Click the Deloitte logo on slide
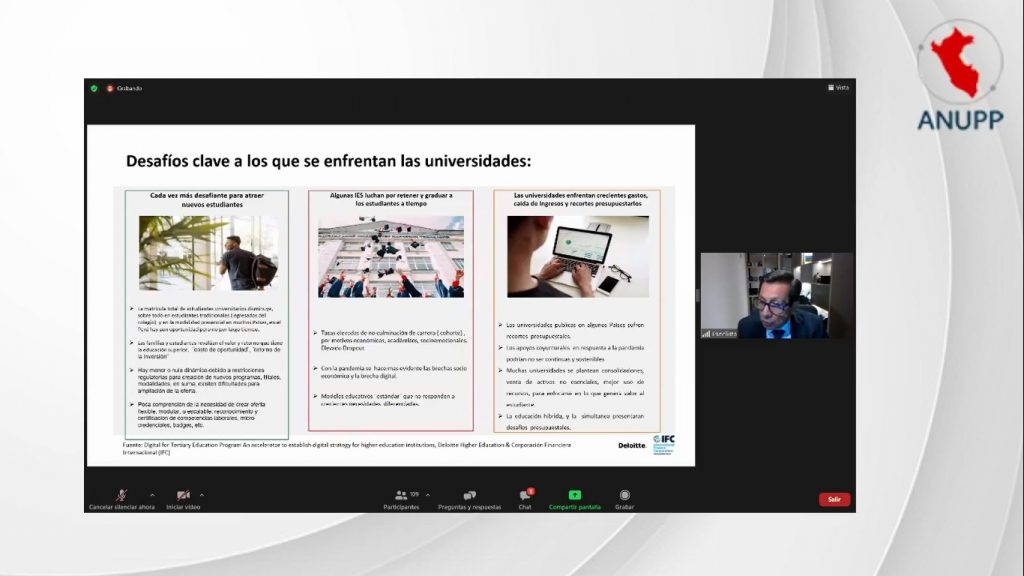Image resolution: width=1024 pixels, height=576 pixels. point(632,445)
